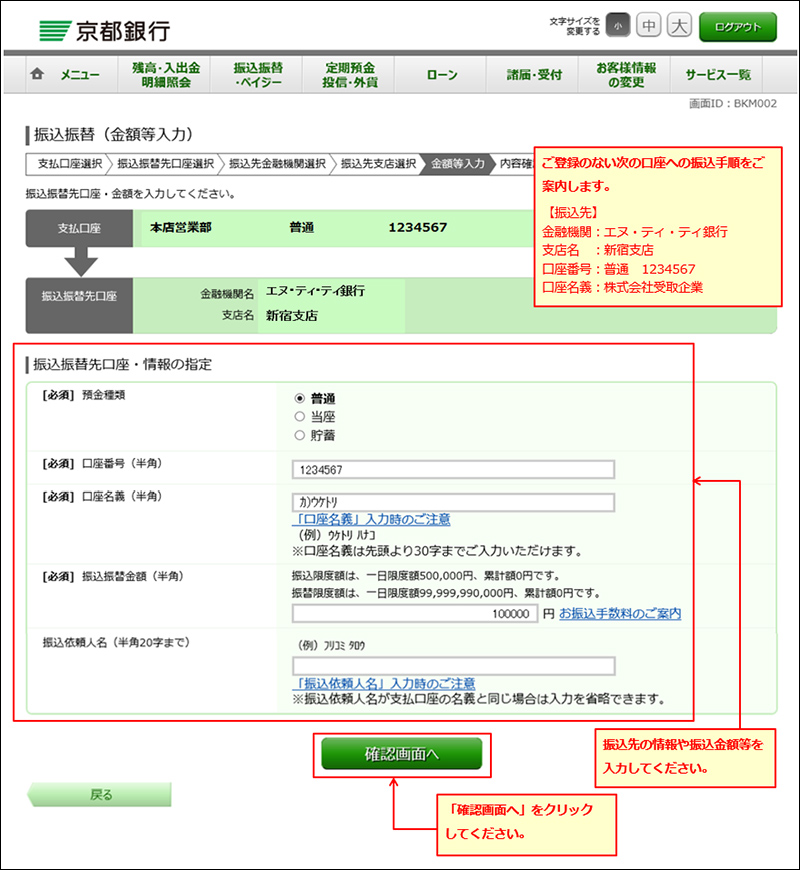Viewport: 800px width, 870px height.
Task: Open サービス一覧 menu
Action: (x=718, y=75)
